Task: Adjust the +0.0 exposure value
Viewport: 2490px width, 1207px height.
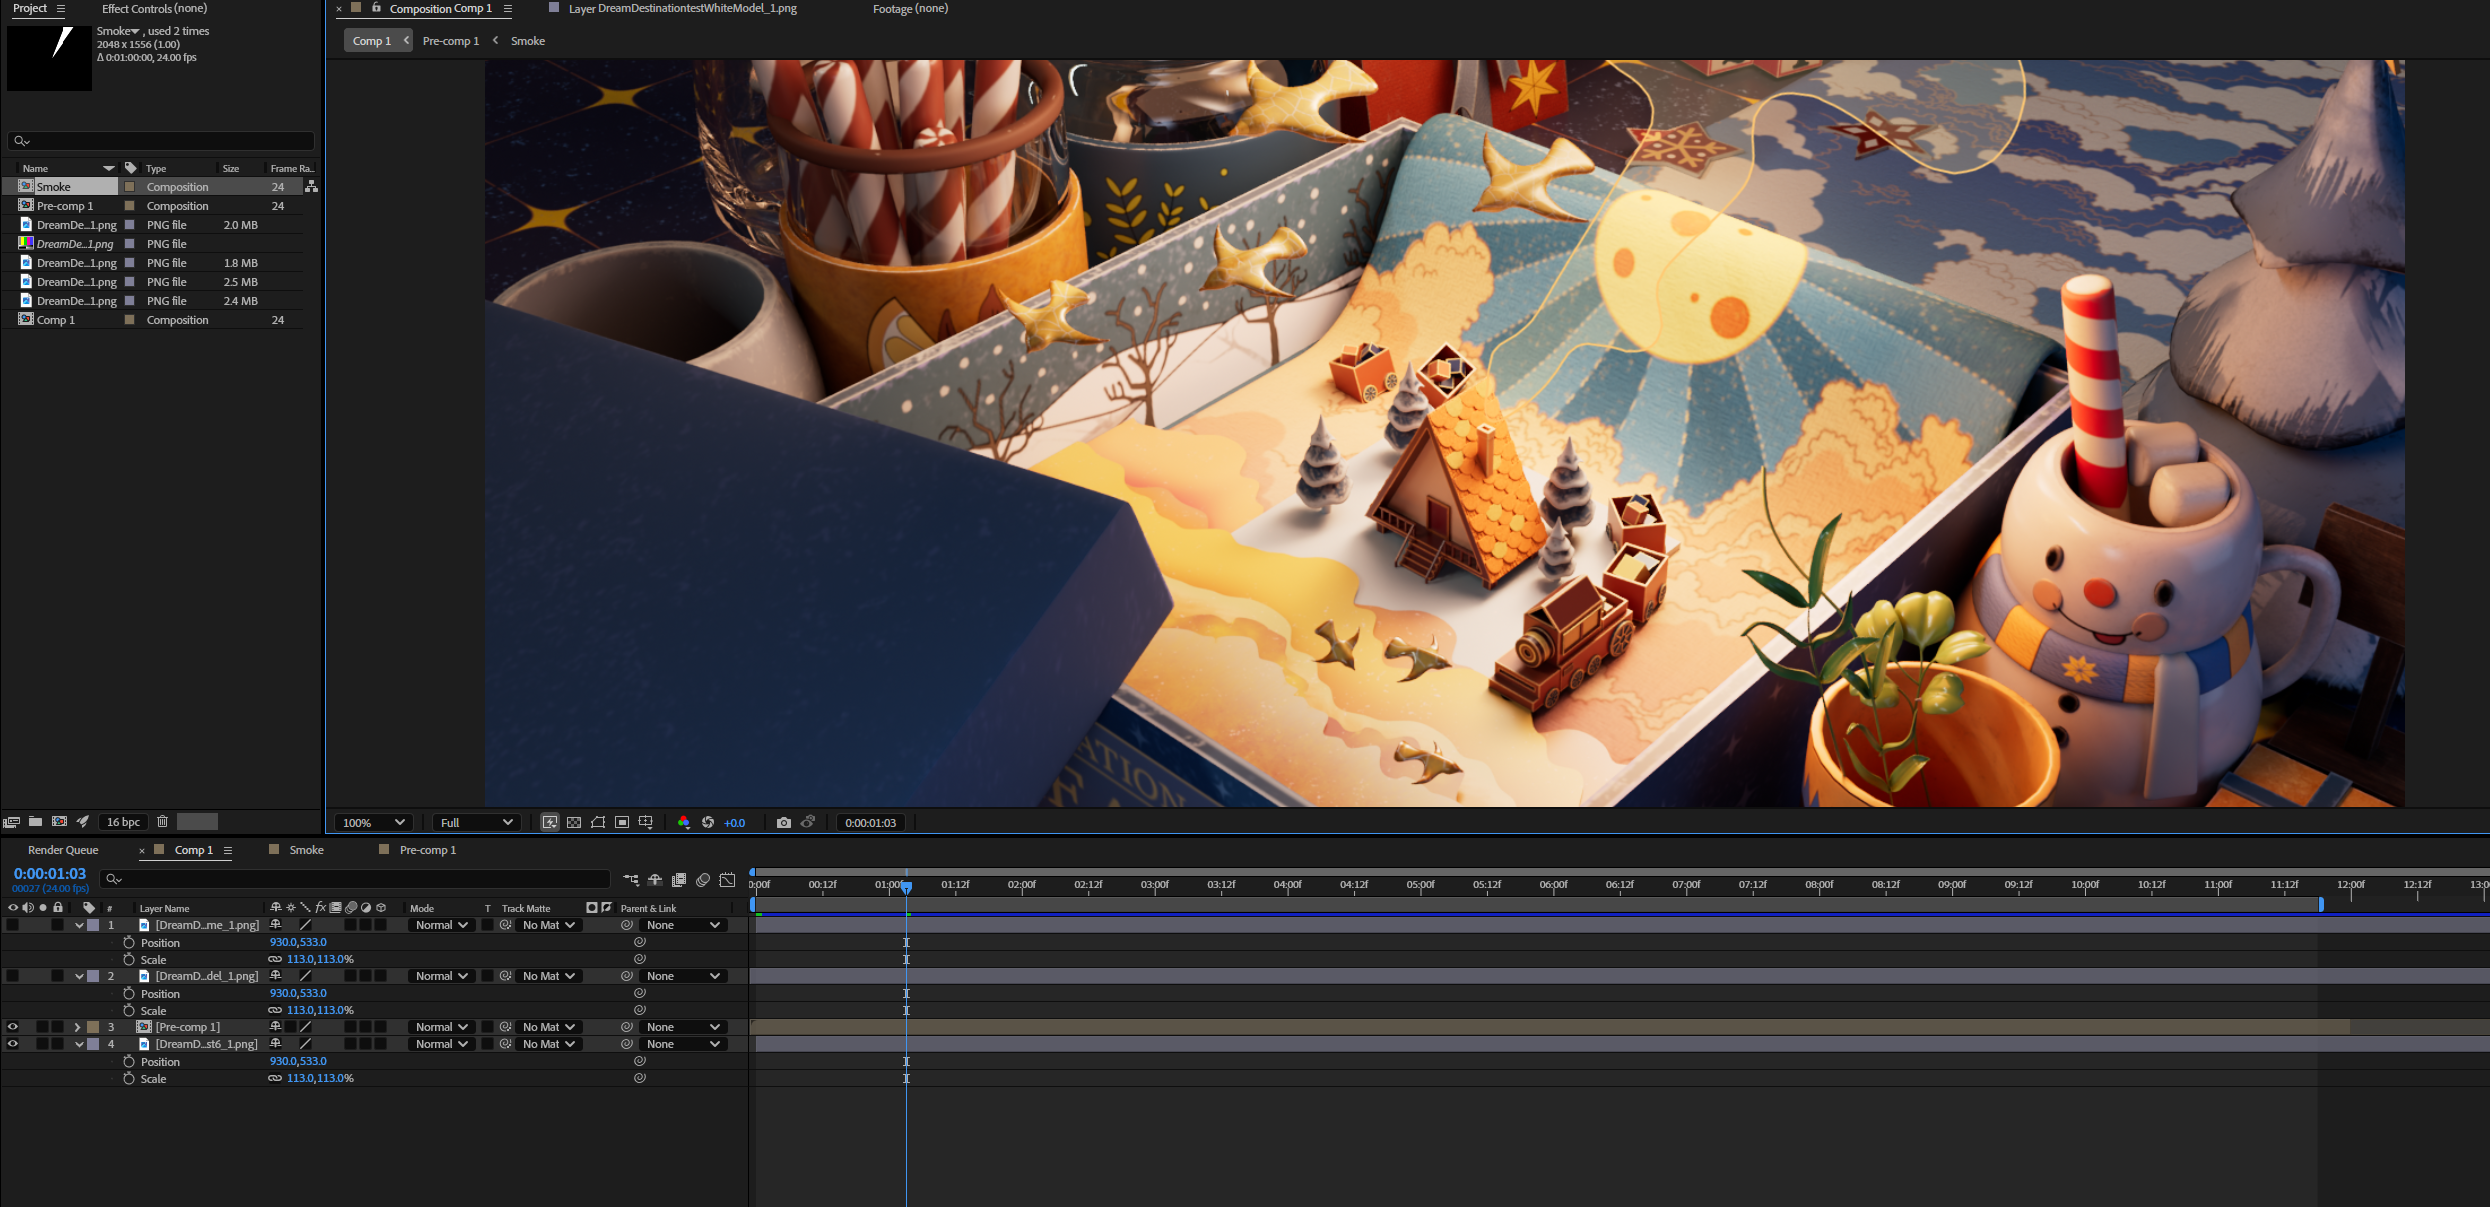Action: (735, 823)
